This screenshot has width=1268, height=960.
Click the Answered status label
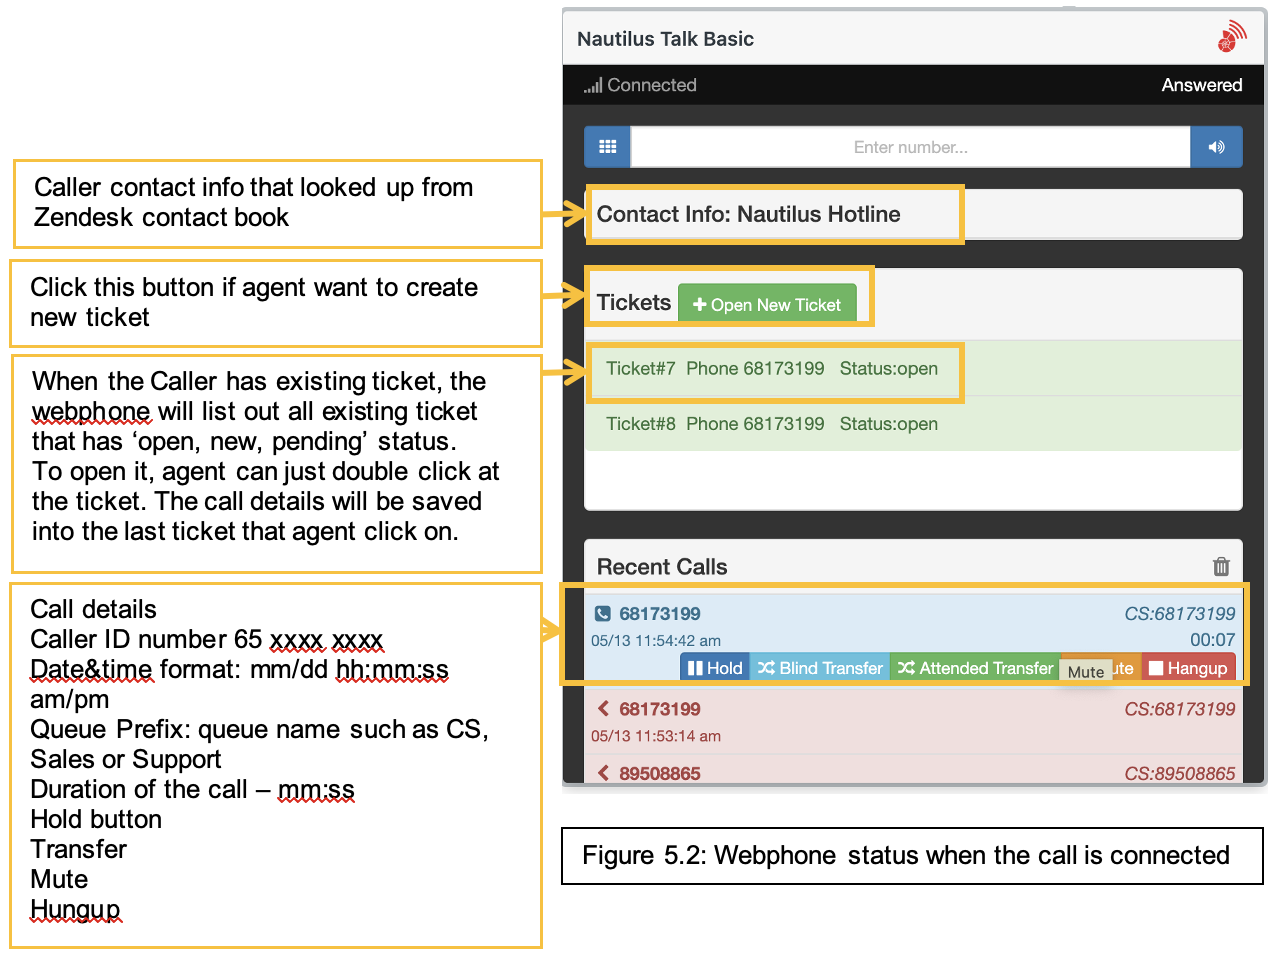pyautogui.click(x=1202, y=86)
